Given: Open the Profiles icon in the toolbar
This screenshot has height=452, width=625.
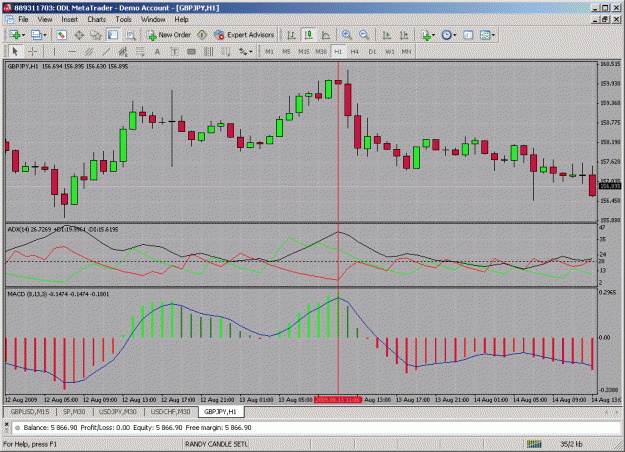Looking at the screenshot, I should [36, 35].
